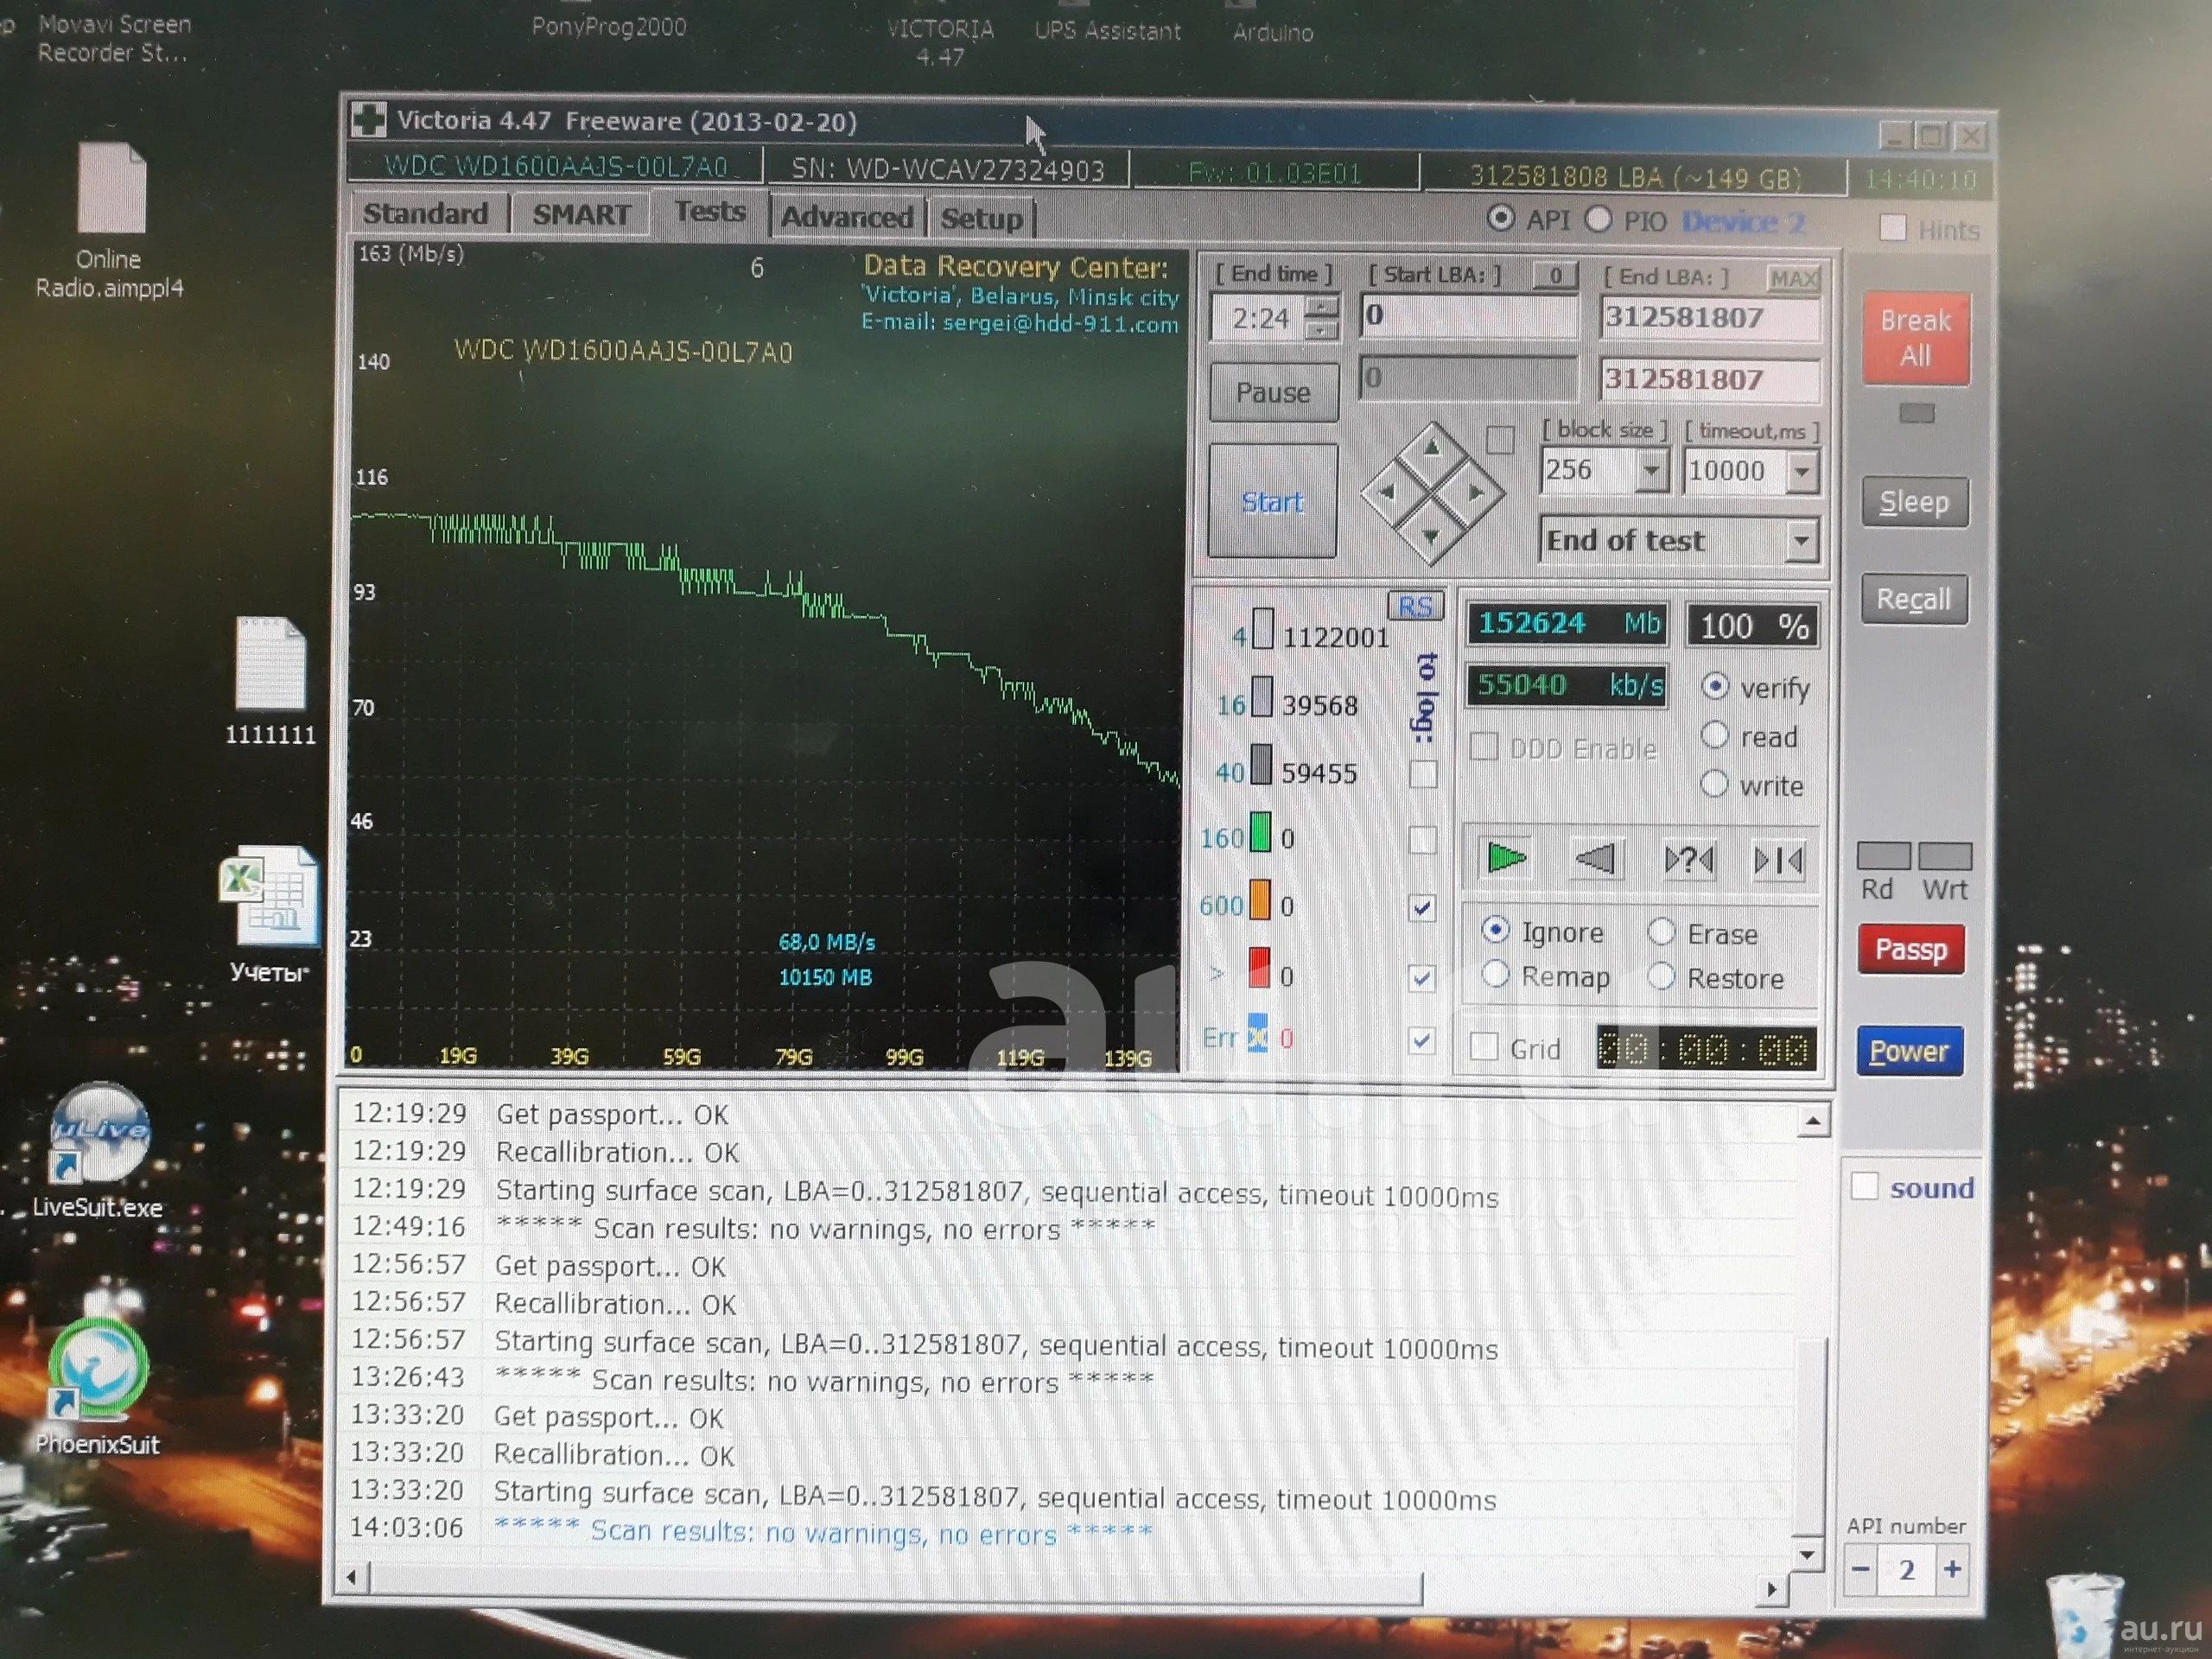Click the Sleep button
Image resolution: width=2212 pixels, height=1659 pixels.
pyautogui.click(x=1914, y=502)
